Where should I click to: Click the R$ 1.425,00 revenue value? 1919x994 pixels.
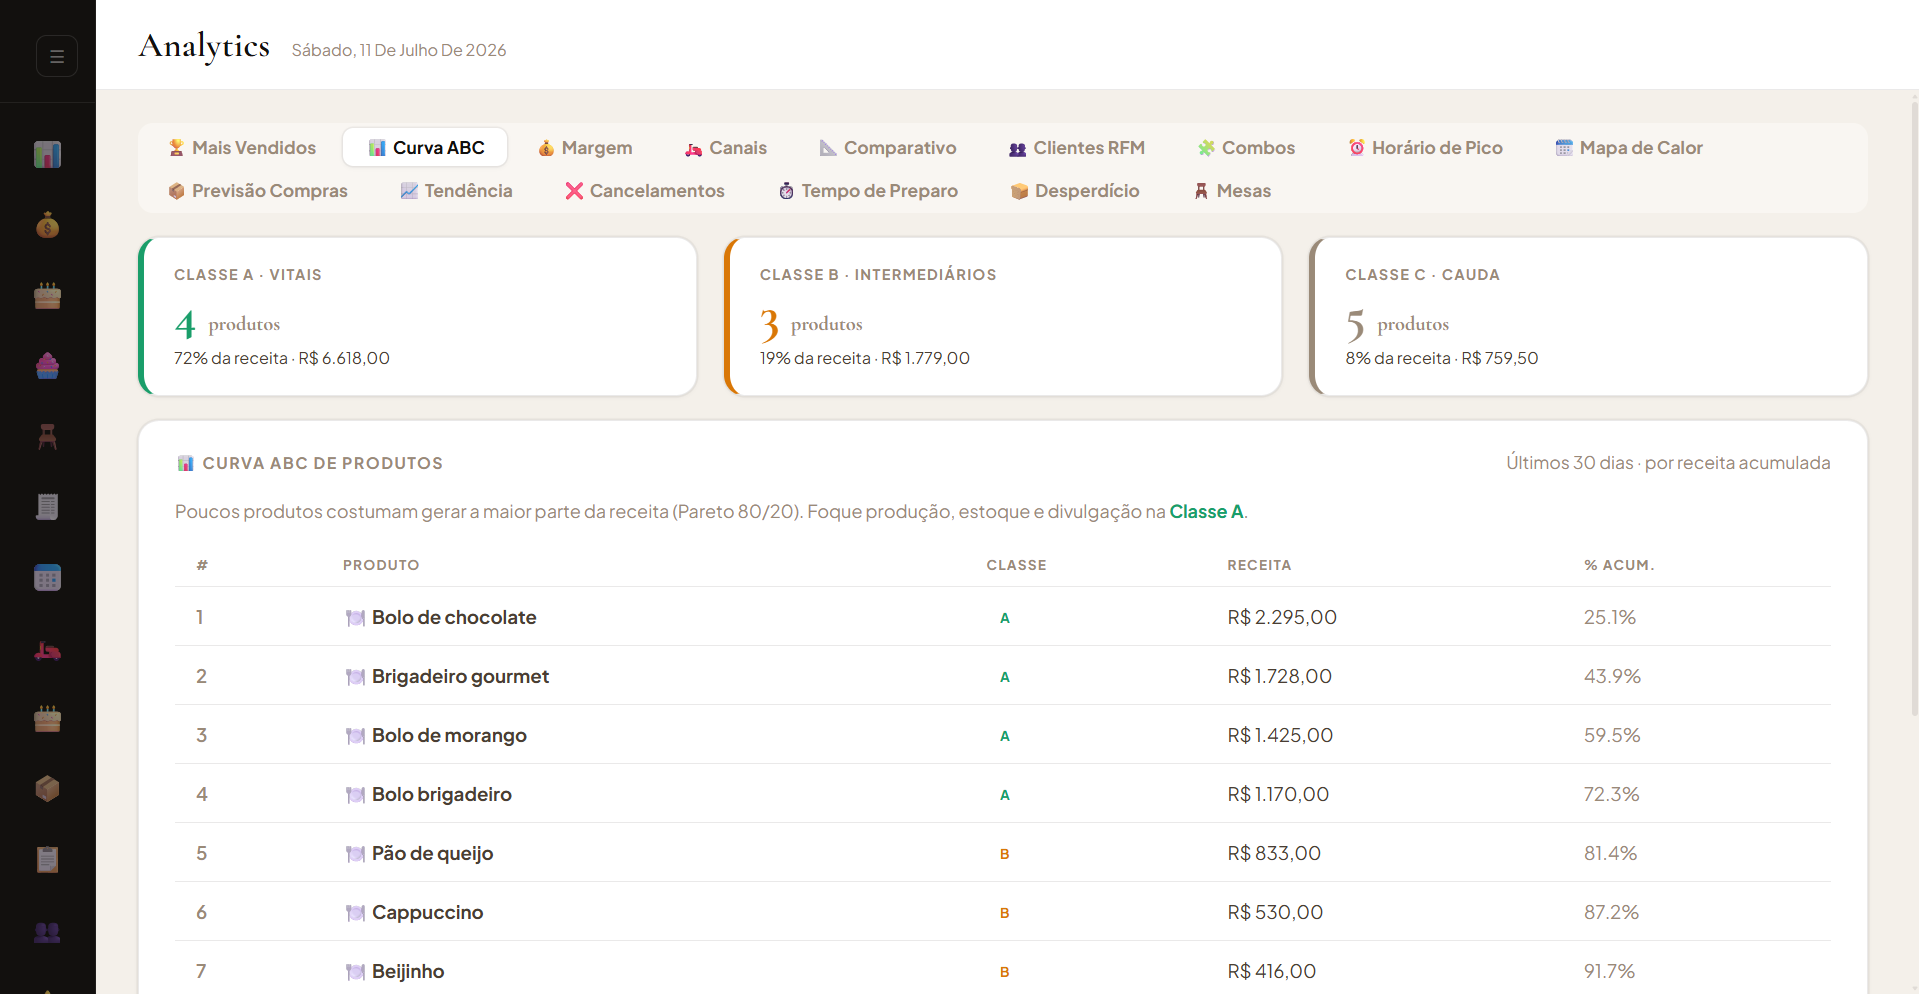1280,736
